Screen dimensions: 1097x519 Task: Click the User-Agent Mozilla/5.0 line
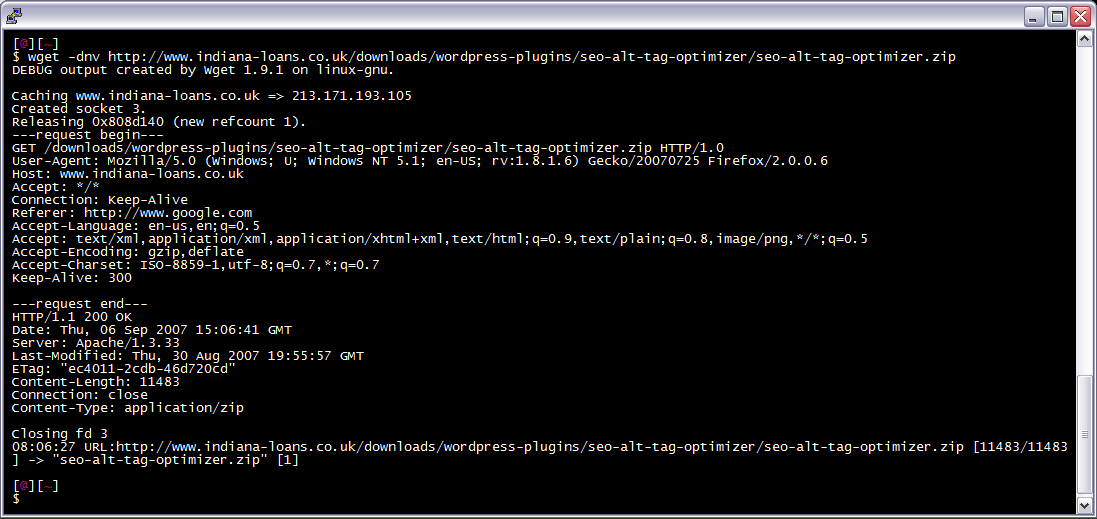420,161
